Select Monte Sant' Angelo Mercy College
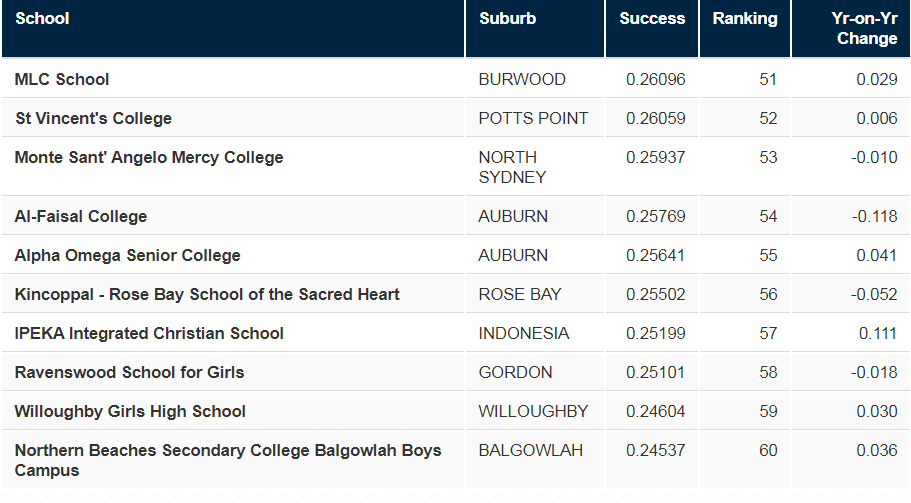Screen dimensions: 911x503 coord(149,157)
